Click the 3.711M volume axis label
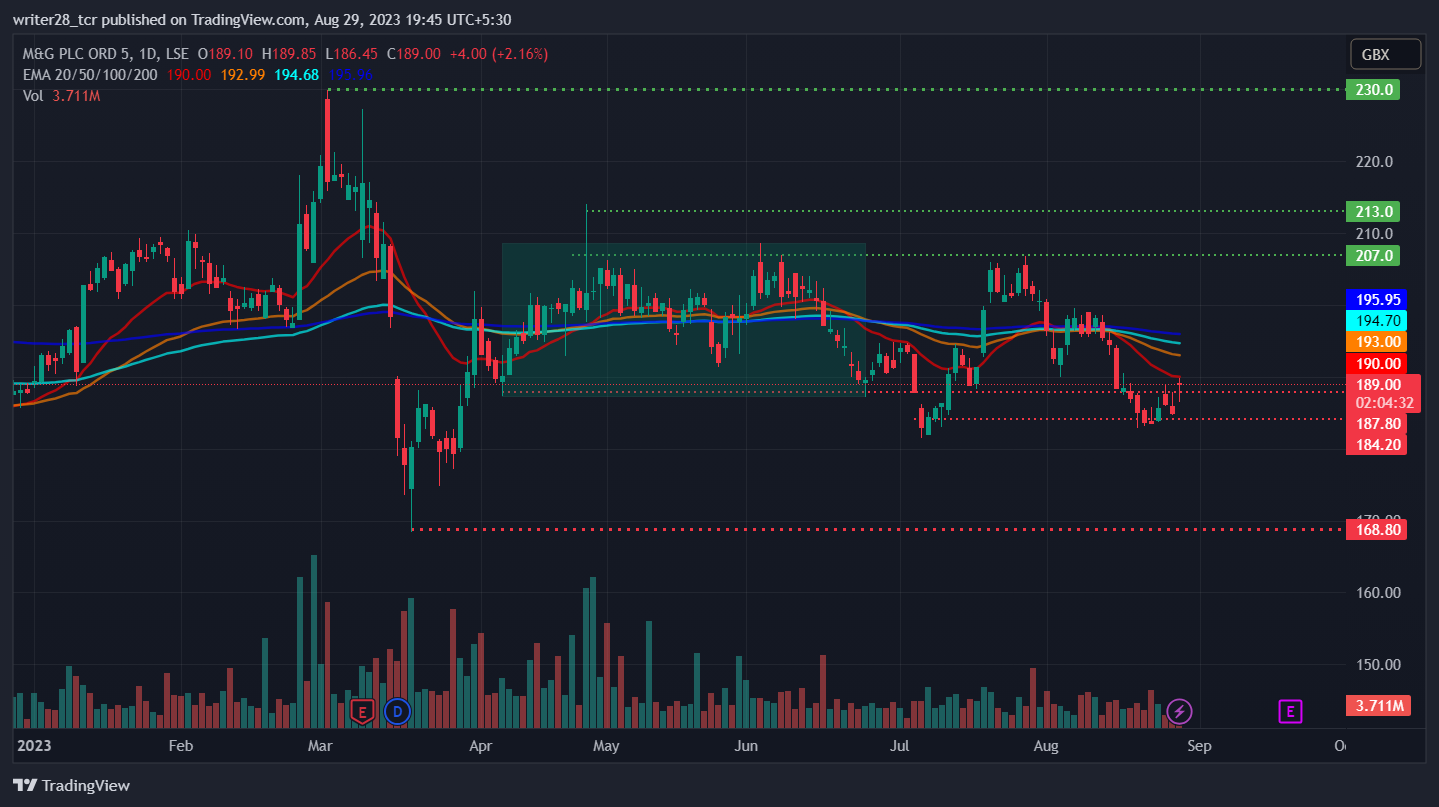Image resolution: width=1439 pixels, height=807 pixels. (1379, 706)
